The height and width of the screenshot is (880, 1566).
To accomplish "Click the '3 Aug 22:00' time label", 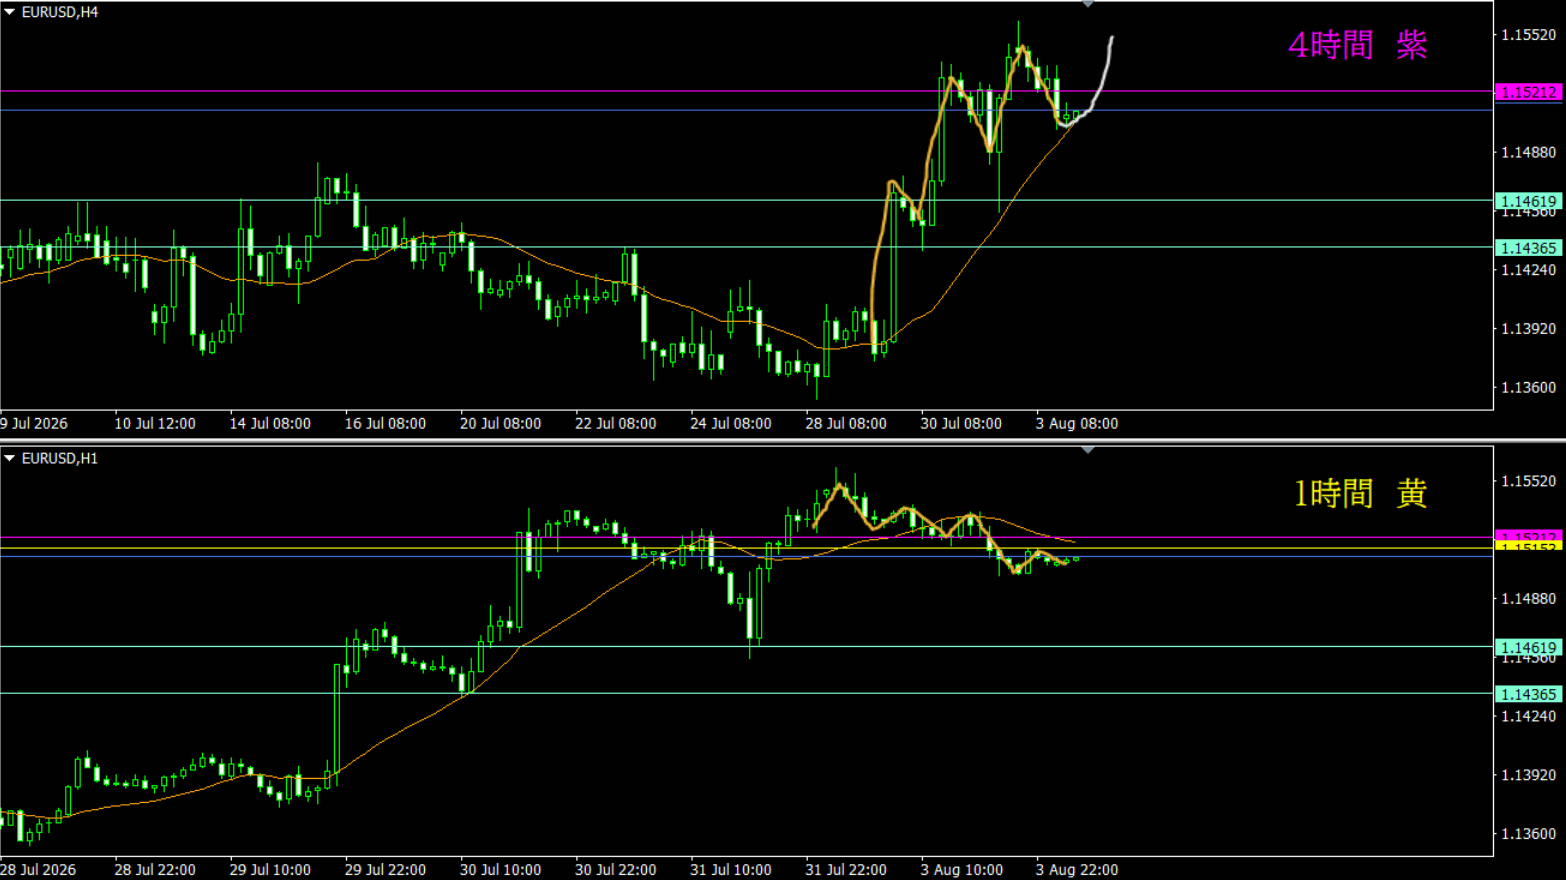I will (1077, 870).
